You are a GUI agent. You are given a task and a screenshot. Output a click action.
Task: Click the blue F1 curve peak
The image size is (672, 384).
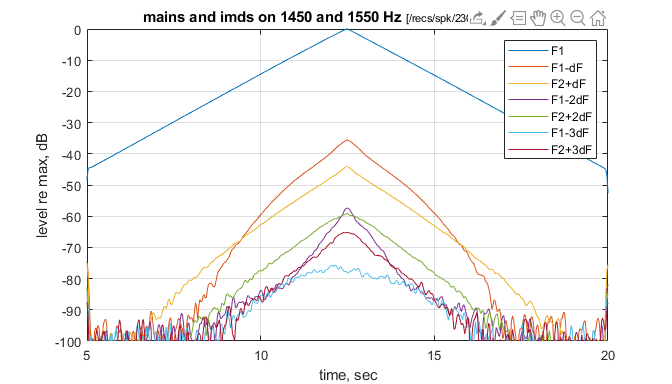[347, 30]
